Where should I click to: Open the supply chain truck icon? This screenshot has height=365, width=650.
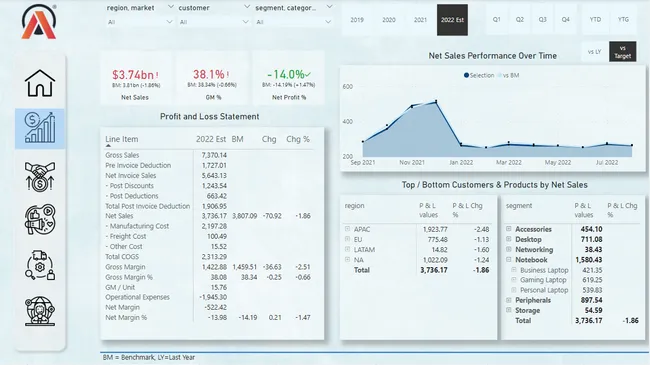(40, 265)
